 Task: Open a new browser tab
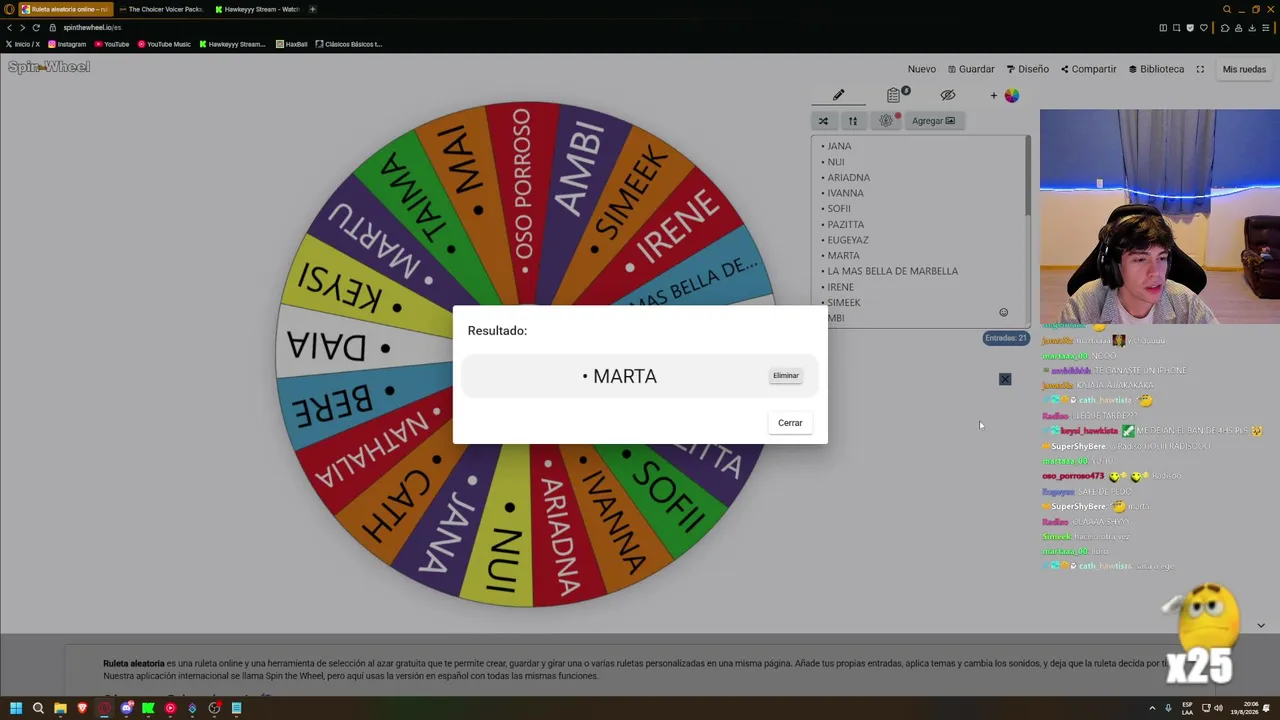click(312, 9)
